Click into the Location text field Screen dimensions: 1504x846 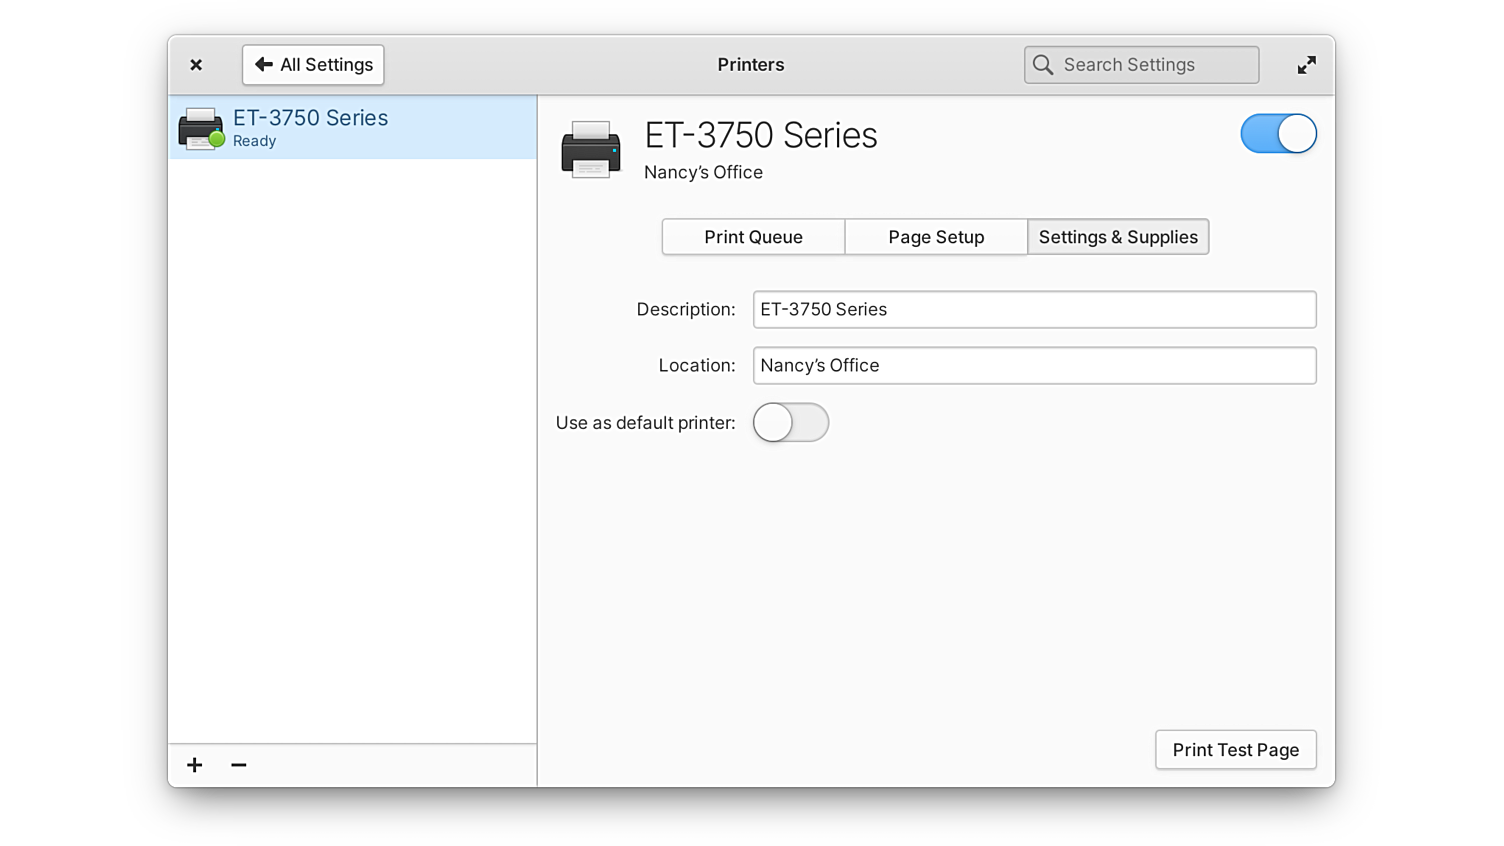(x=1034, y=366)
